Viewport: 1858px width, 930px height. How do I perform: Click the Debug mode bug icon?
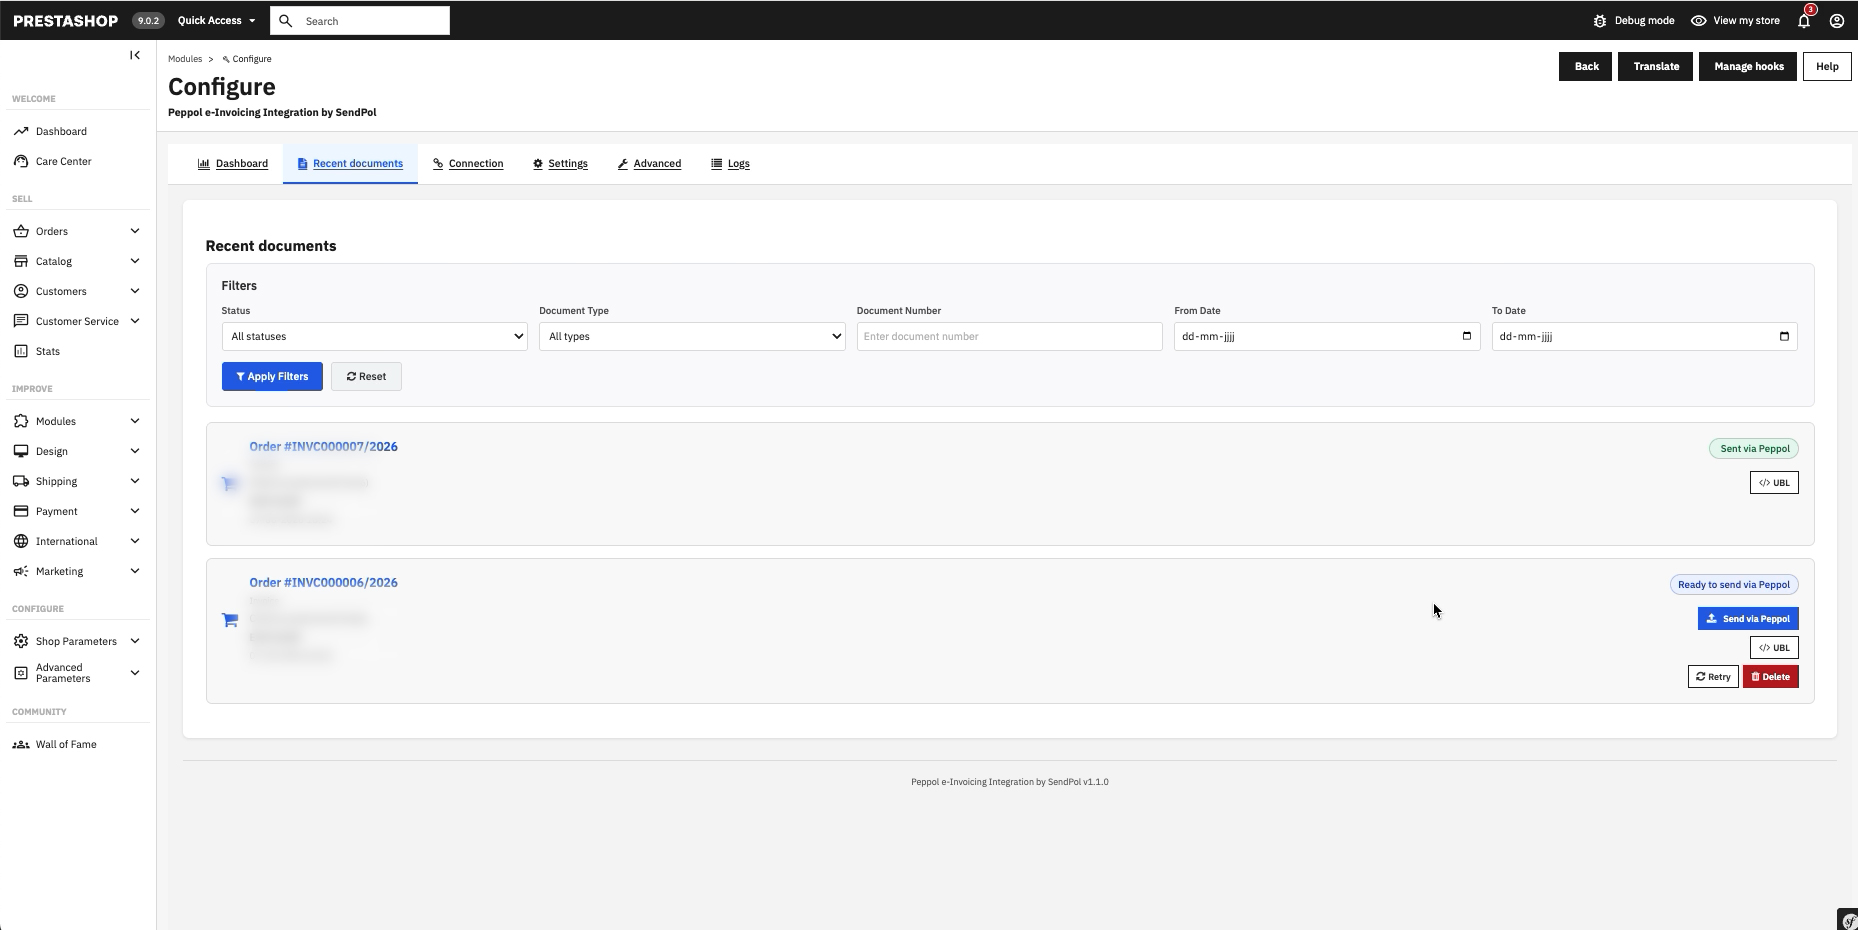point(1600,20)
